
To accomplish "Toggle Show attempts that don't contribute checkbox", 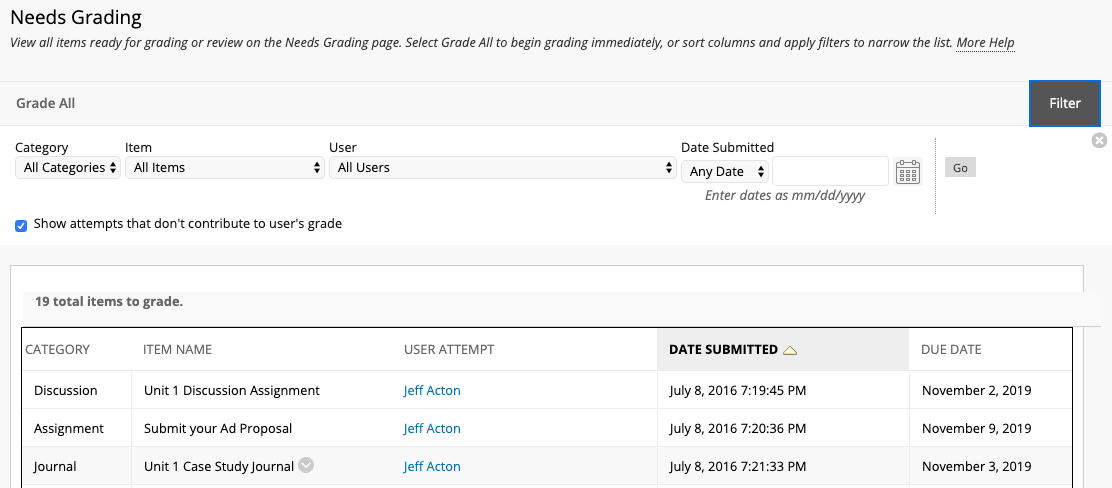I will 21,226.
